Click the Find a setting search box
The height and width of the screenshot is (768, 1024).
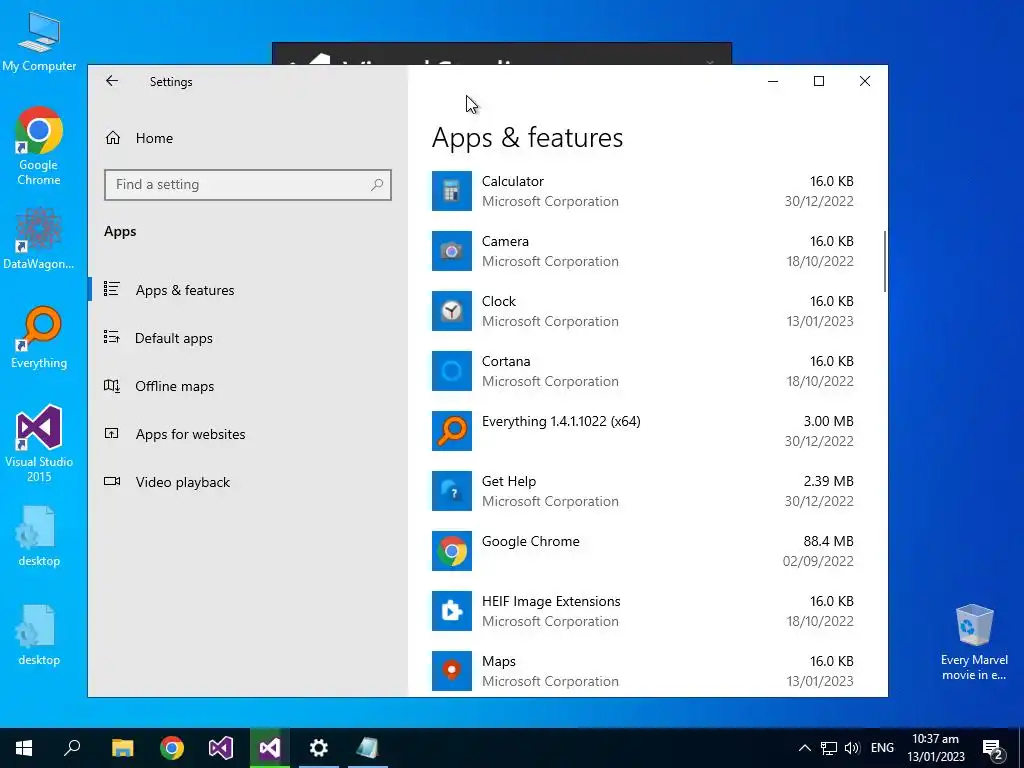(248, 185)
